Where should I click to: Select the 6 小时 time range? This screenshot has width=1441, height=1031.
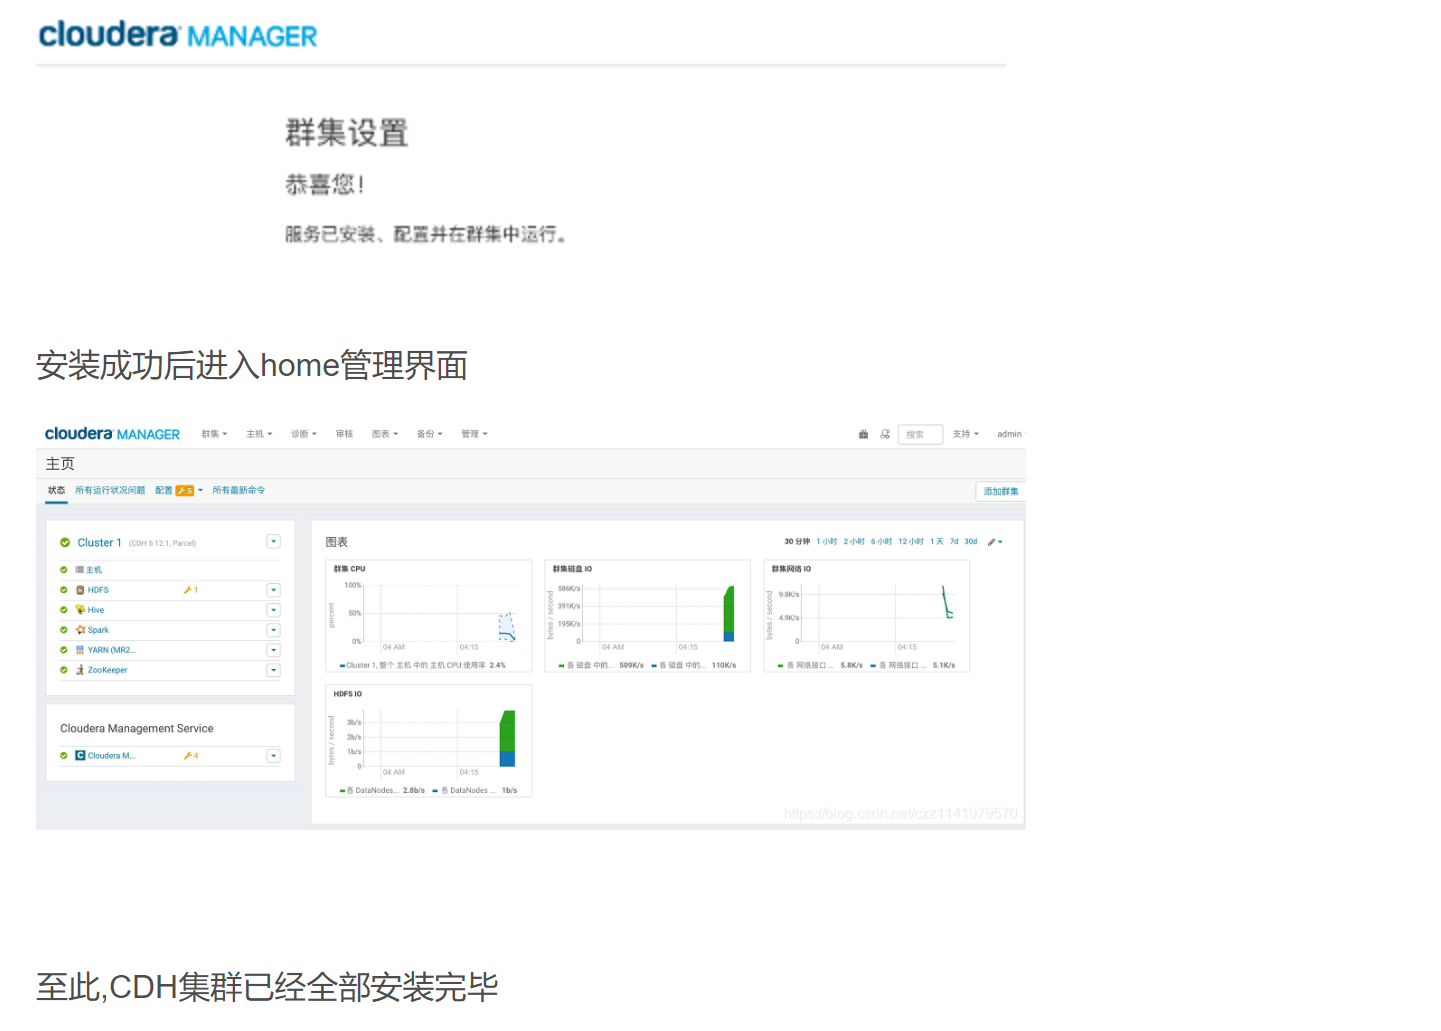pyautogui.click(x=881, y=542)
